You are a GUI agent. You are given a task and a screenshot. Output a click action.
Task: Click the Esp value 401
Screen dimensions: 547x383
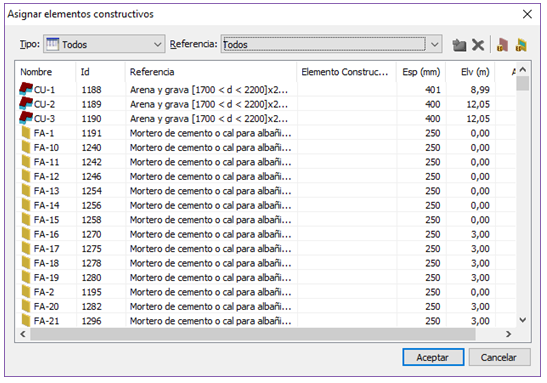[x=433, y=90]
